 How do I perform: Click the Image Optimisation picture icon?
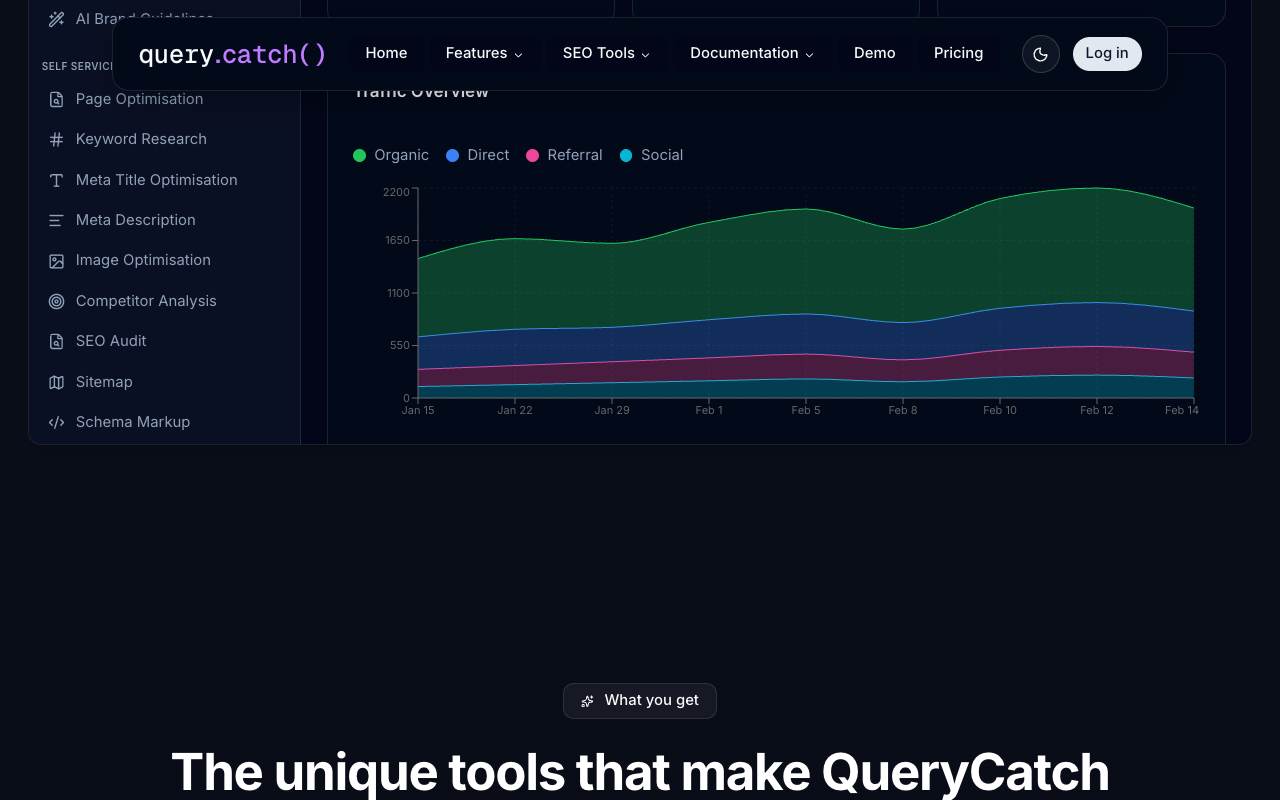coord(57,261)
